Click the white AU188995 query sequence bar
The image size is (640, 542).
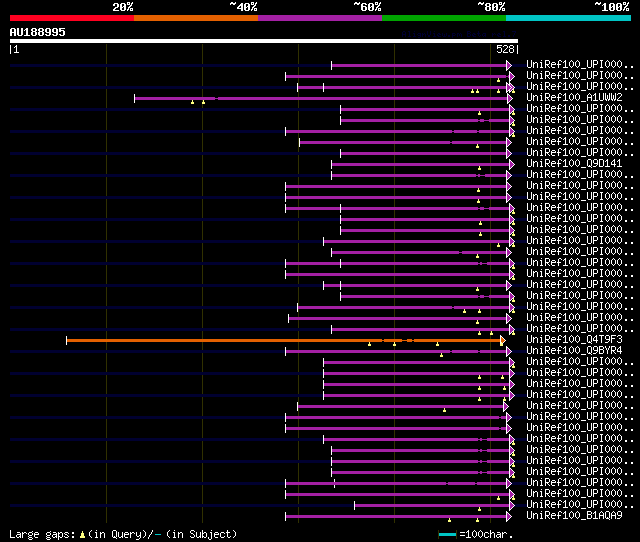(264, 41)
